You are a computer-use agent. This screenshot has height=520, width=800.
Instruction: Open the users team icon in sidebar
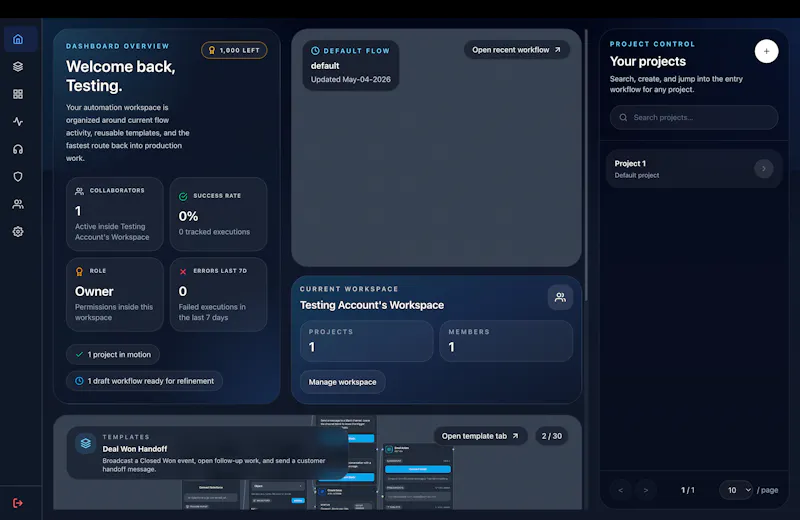(18, 205)
